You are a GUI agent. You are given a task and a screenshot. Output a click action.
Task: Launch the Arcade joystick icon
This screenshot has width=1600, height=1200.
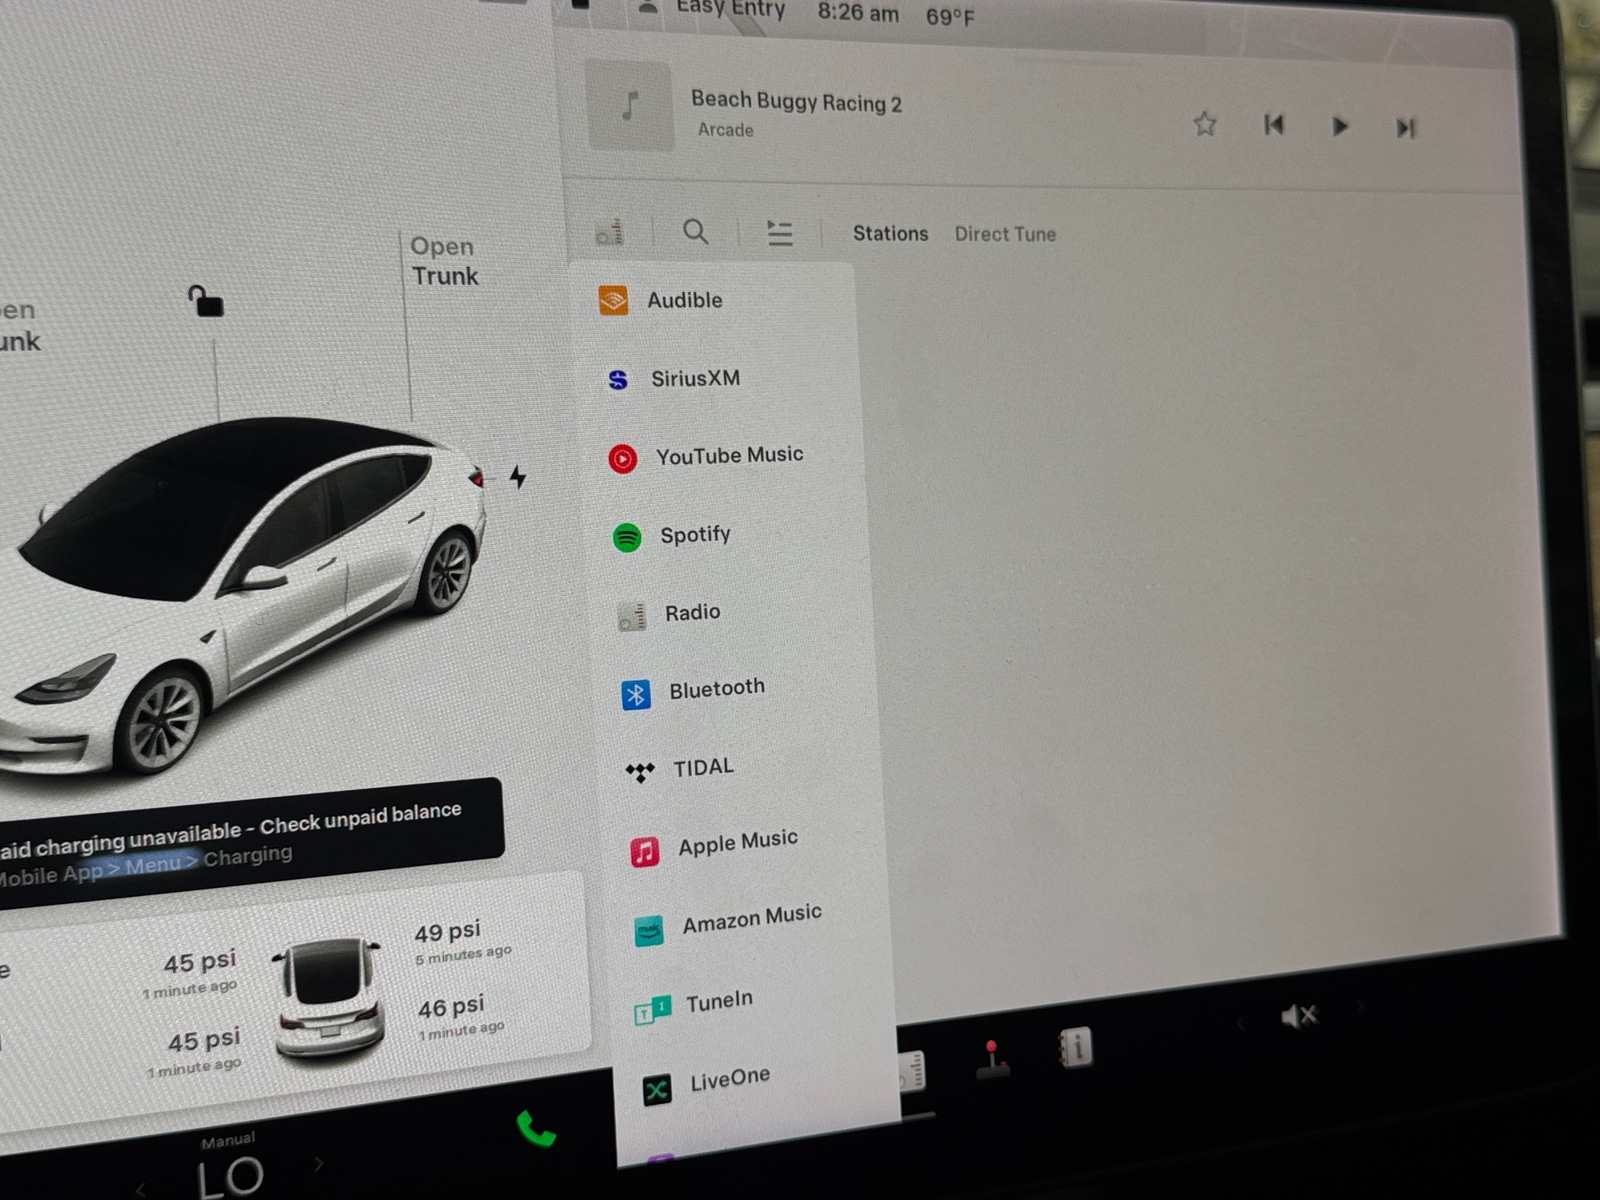[x=991, y=1059]
